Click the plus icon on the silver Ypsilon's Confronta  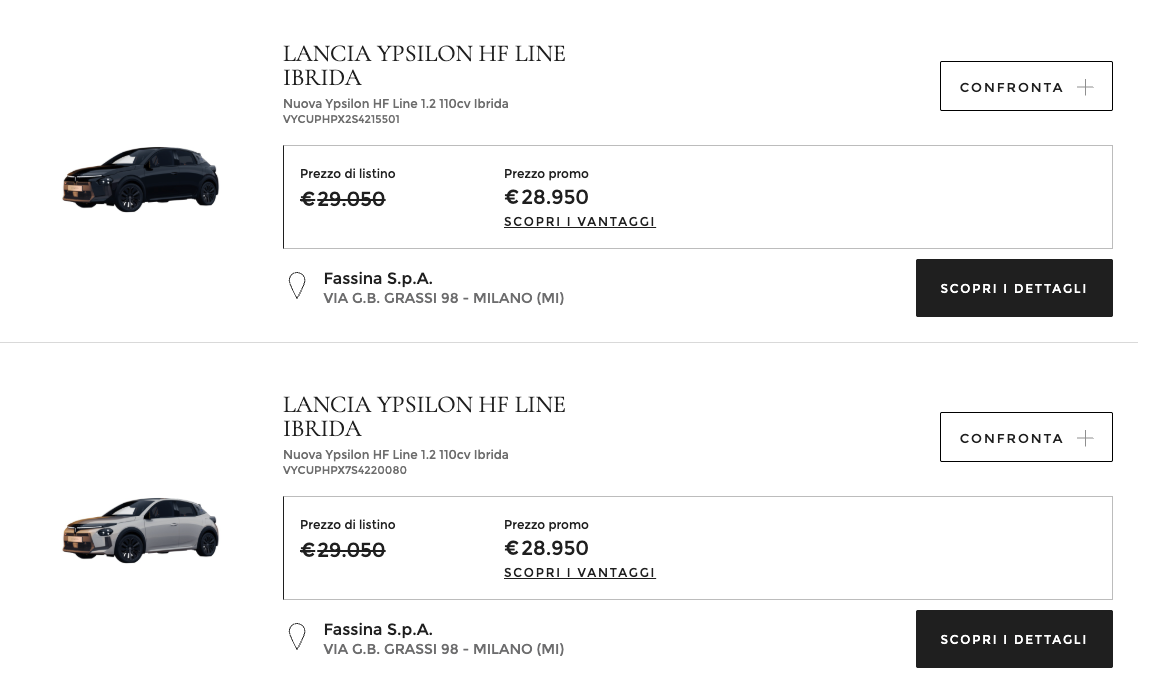[1085, 438]
